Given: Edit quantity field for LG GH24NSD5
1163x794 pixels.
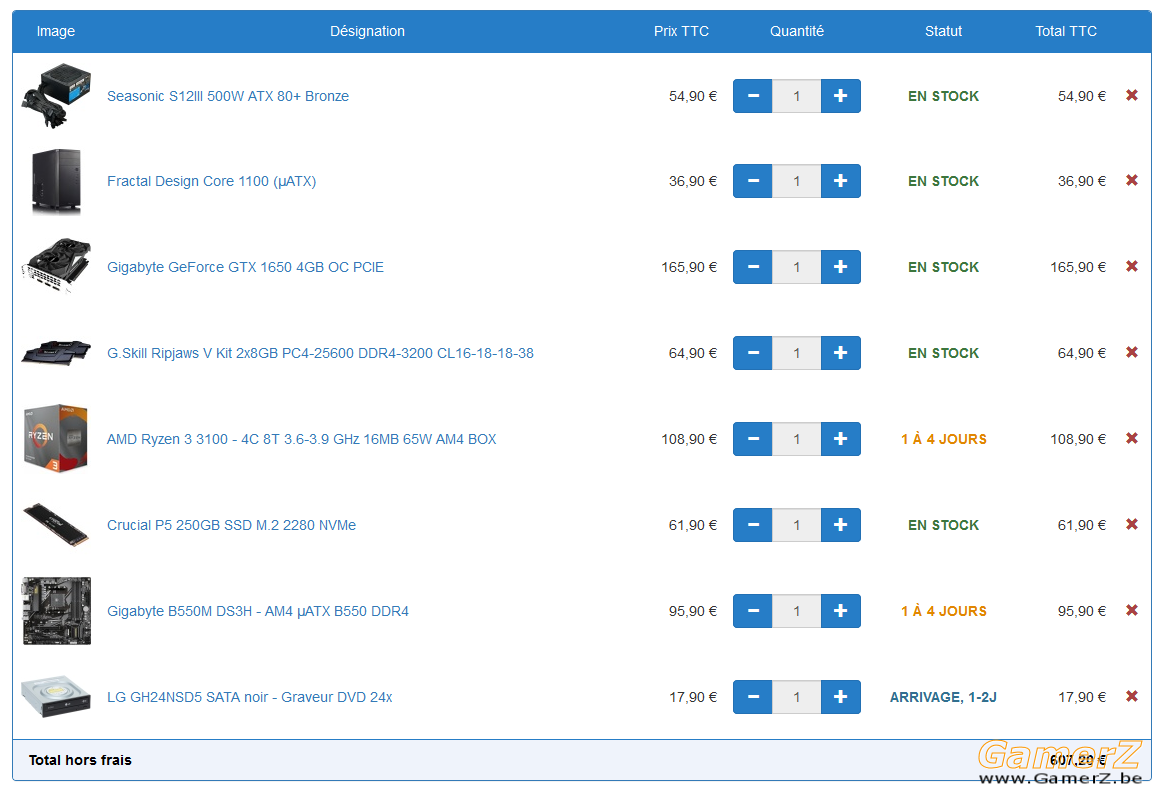Looking at the screenshot, I should 797,697.
